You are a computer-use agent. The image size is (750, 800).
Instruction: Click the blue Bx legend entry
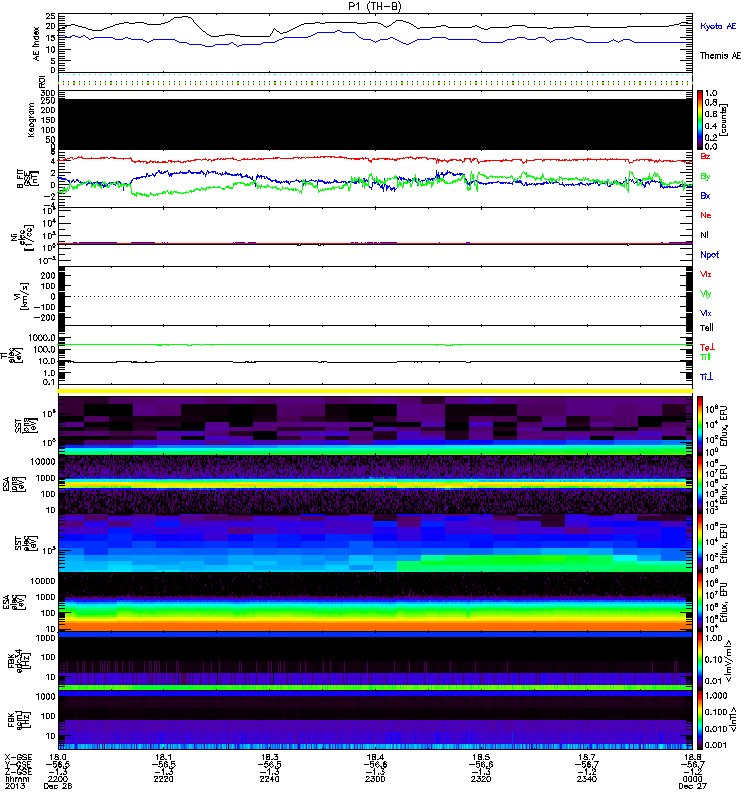706,196
